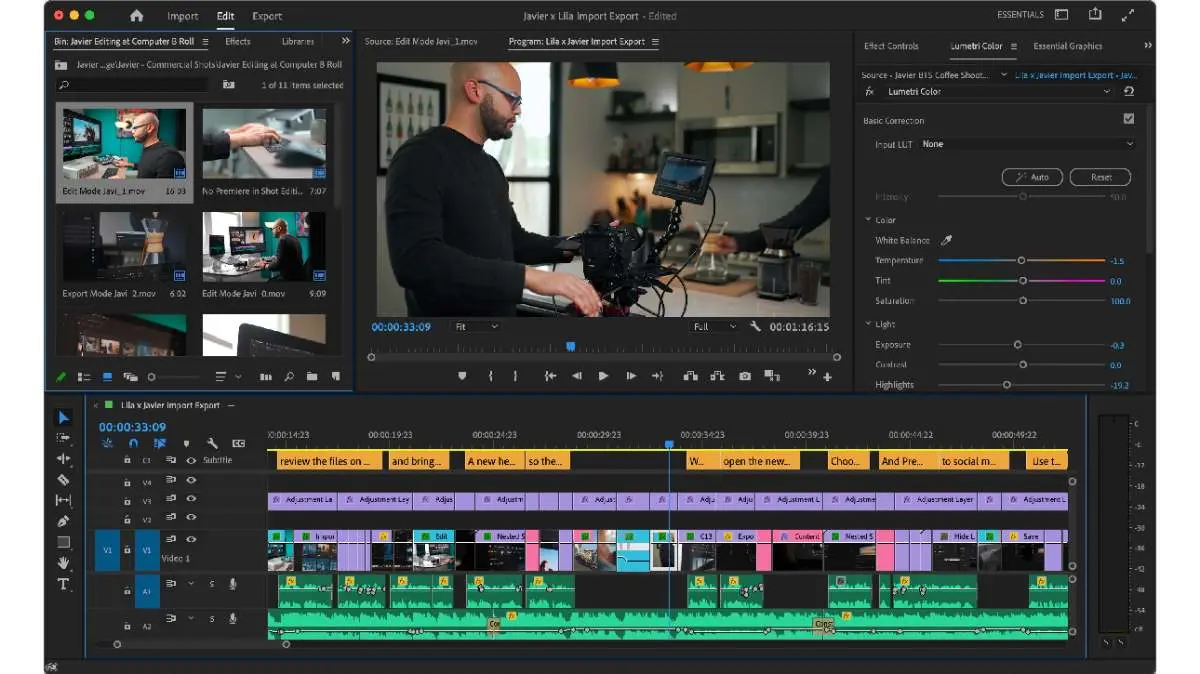
Task: Select the Razor tool in timeline toolbar
Action: (x=64, y=479)
